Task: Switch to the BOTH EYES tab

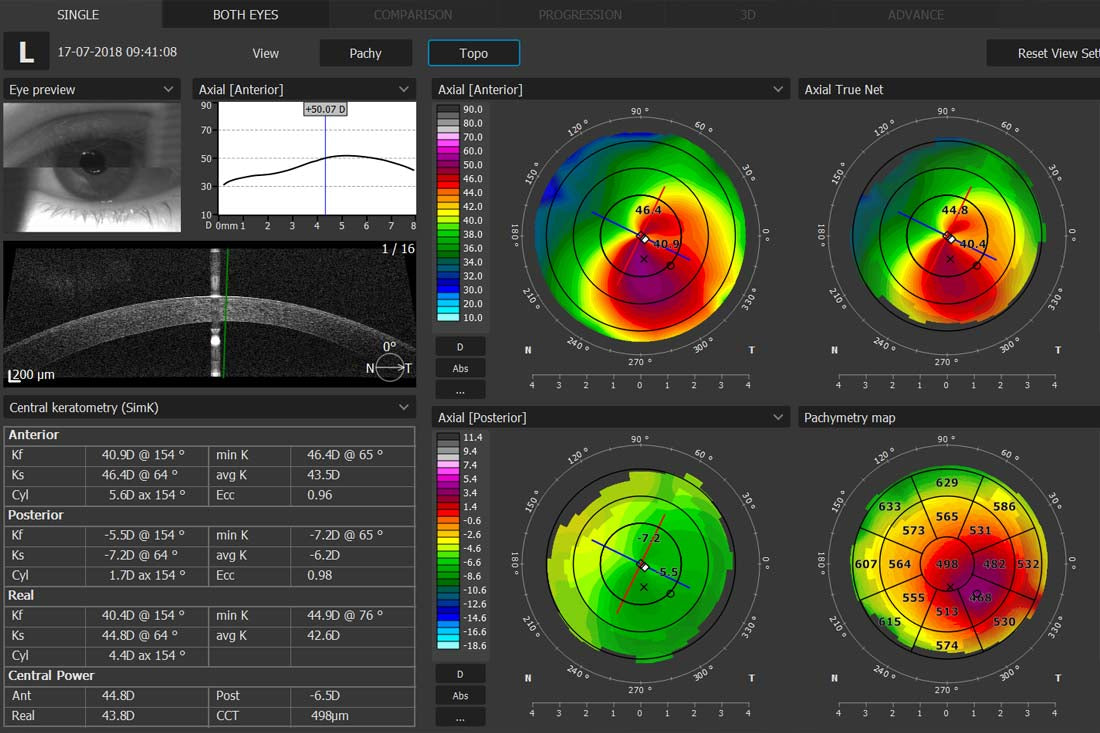Action: (246, 15)
